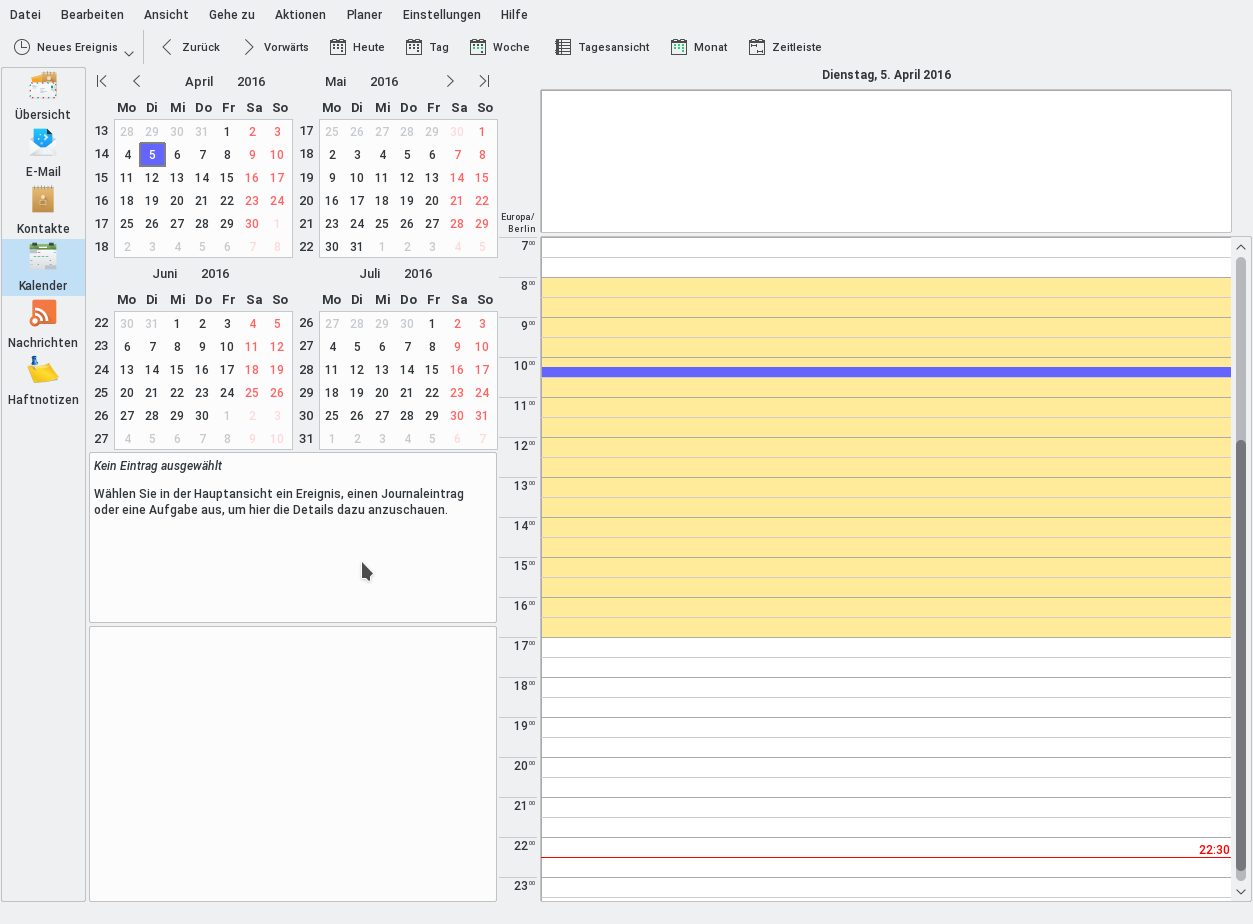Switch to Monat view
This screenshot has height=924, width=1253.
click(x=699, y=47)
